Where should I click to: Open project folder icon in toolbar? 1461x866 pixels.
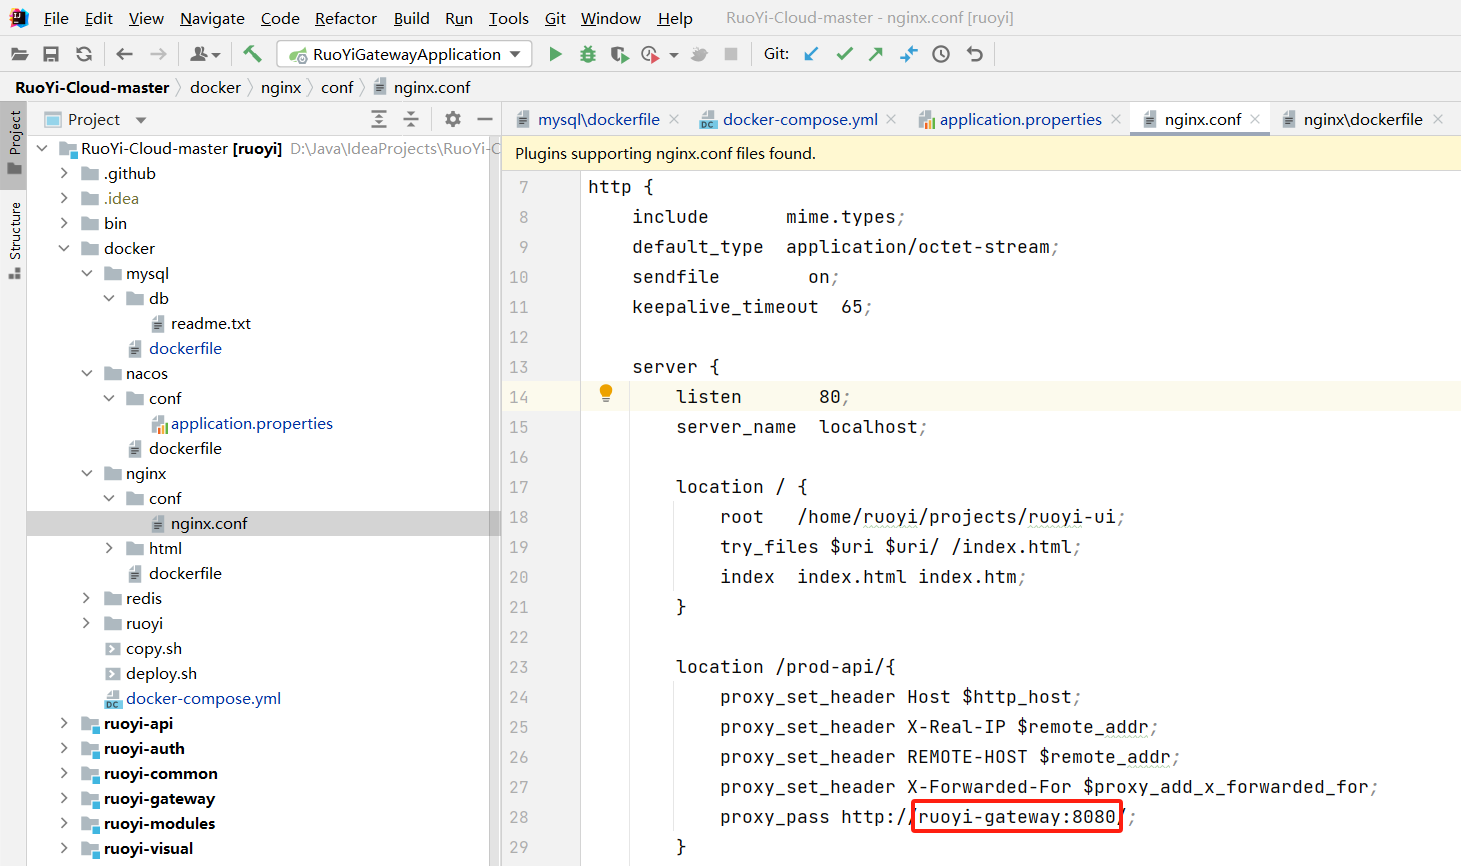(19, 54)
